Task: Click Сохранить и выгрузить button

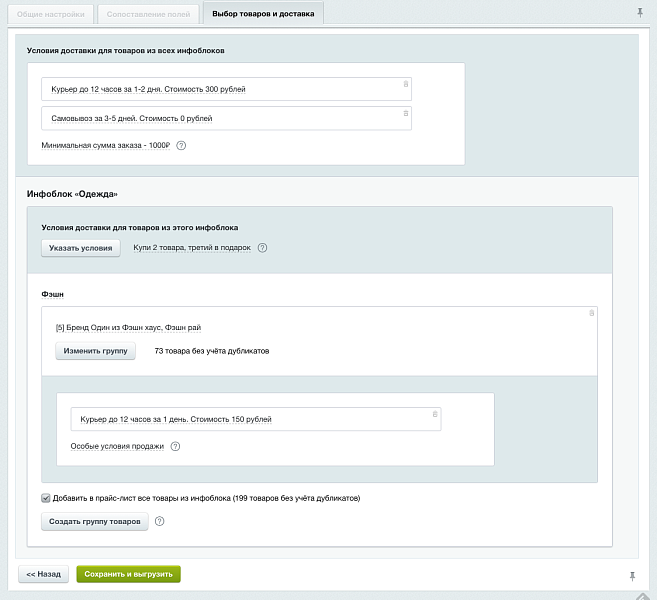Action: tap(128, 574)
